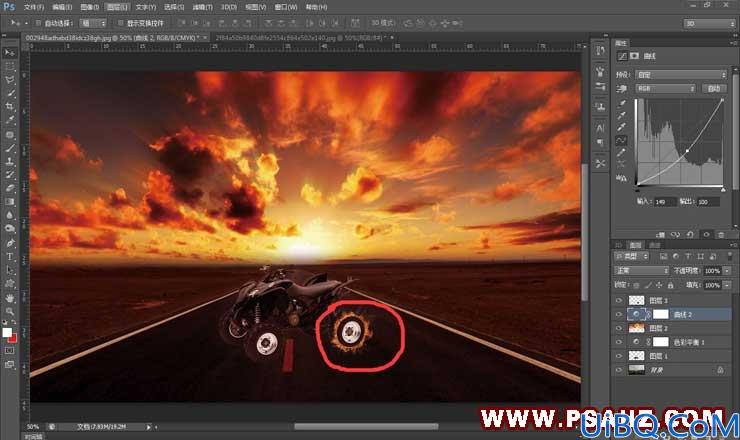Hide layer 图层 1 eye icon
This screenshot has height=440, width=740.
[x=619, y=356]
